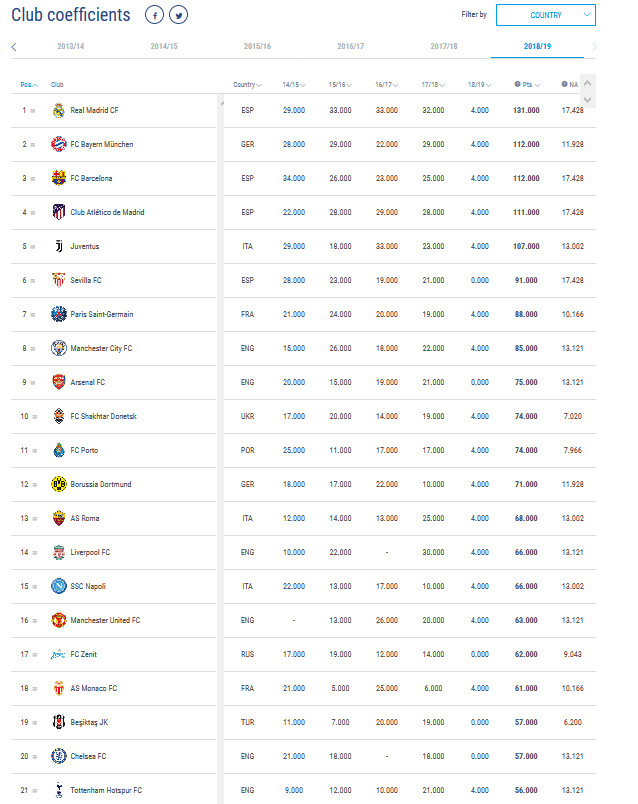Share via the Twitter icon

coord(178,15)
